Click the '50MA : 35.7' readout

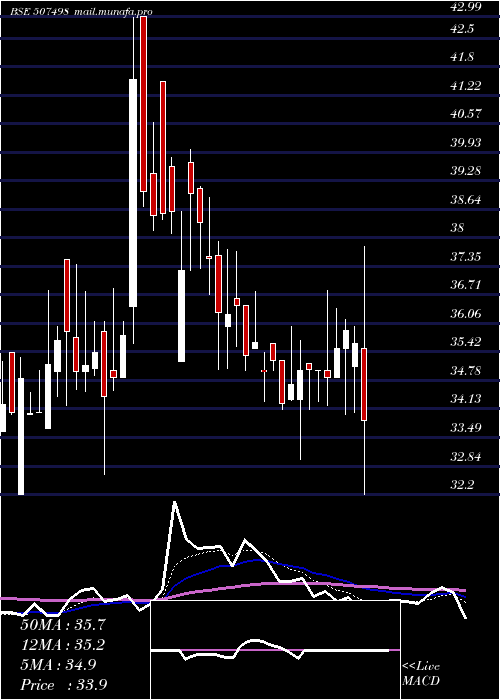(x=62, y=625)
